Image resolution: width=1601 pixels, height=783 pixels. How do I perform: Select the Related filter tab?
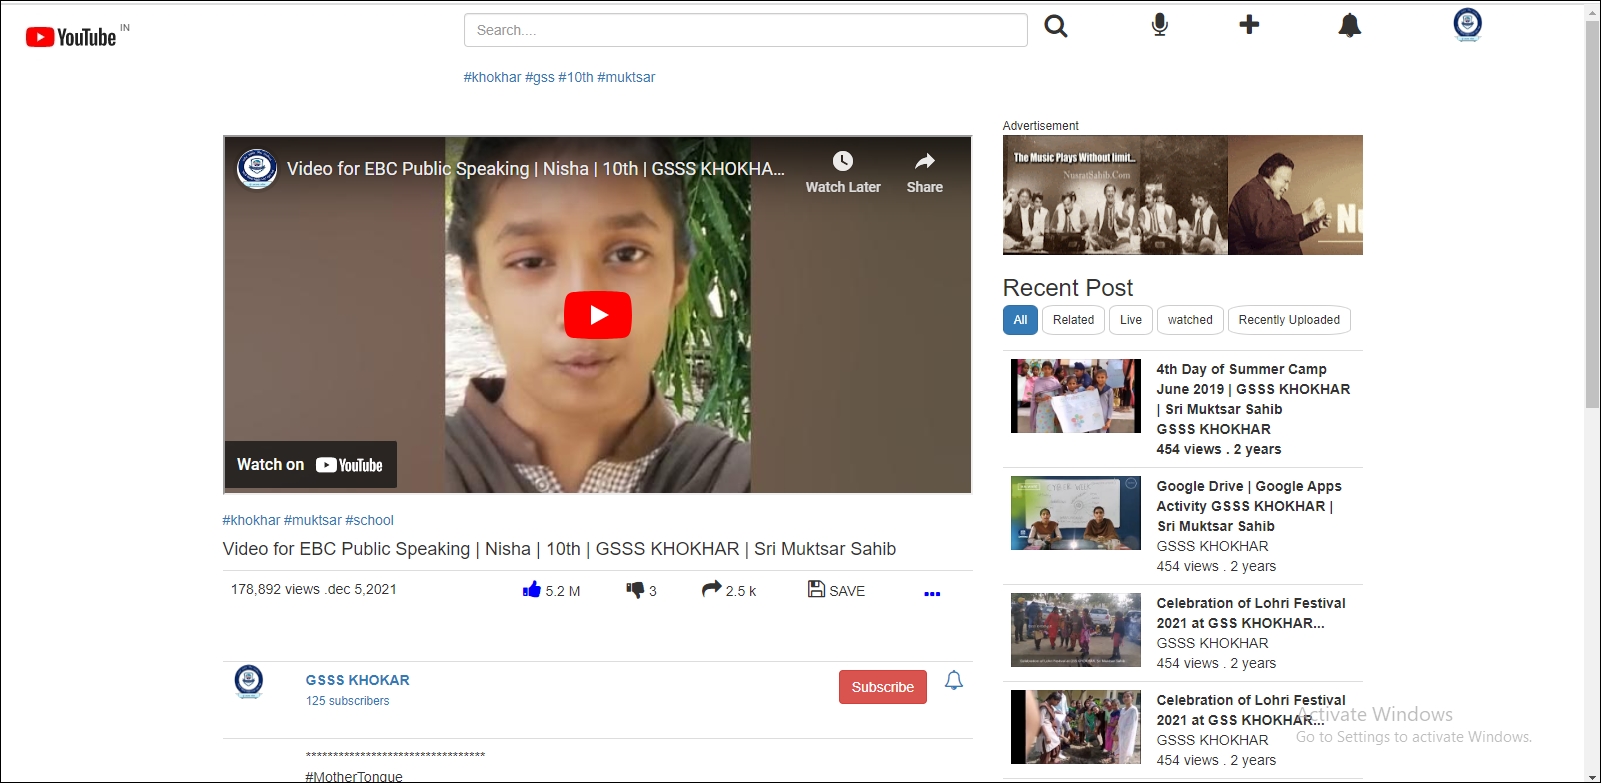pyautogui.click(x=1073, y=320)
